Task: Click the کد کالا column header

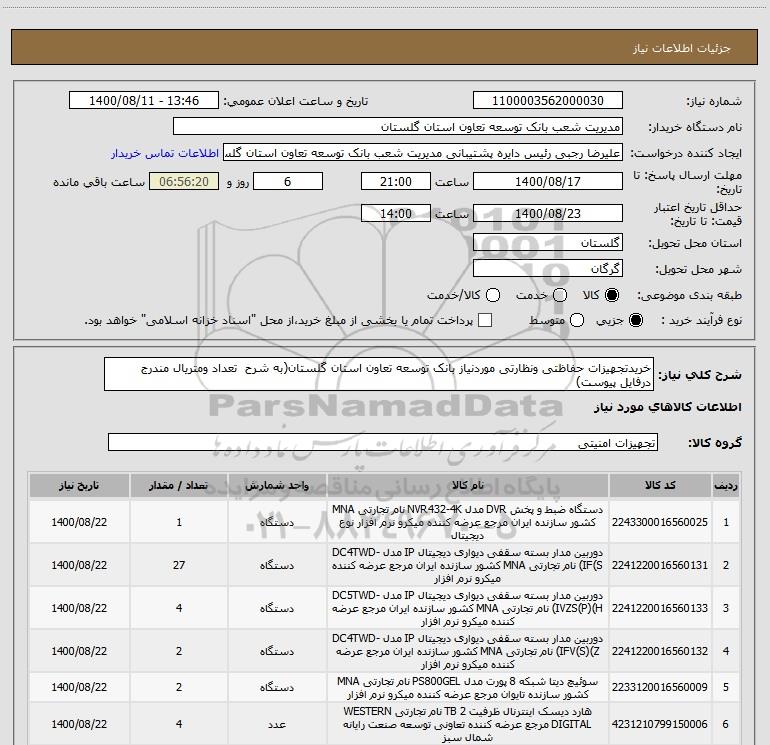Action: click(x=660, y=485)
